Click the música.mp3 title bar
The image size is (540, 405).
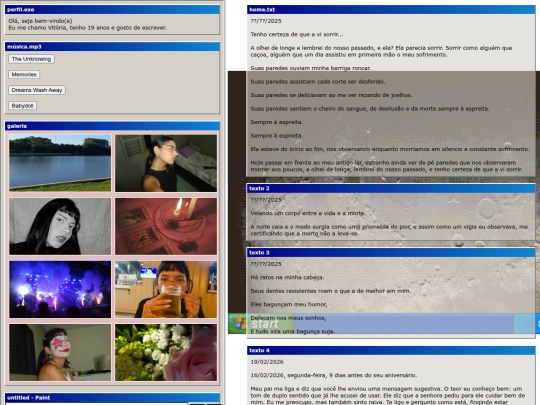click(x=112, y=46)
